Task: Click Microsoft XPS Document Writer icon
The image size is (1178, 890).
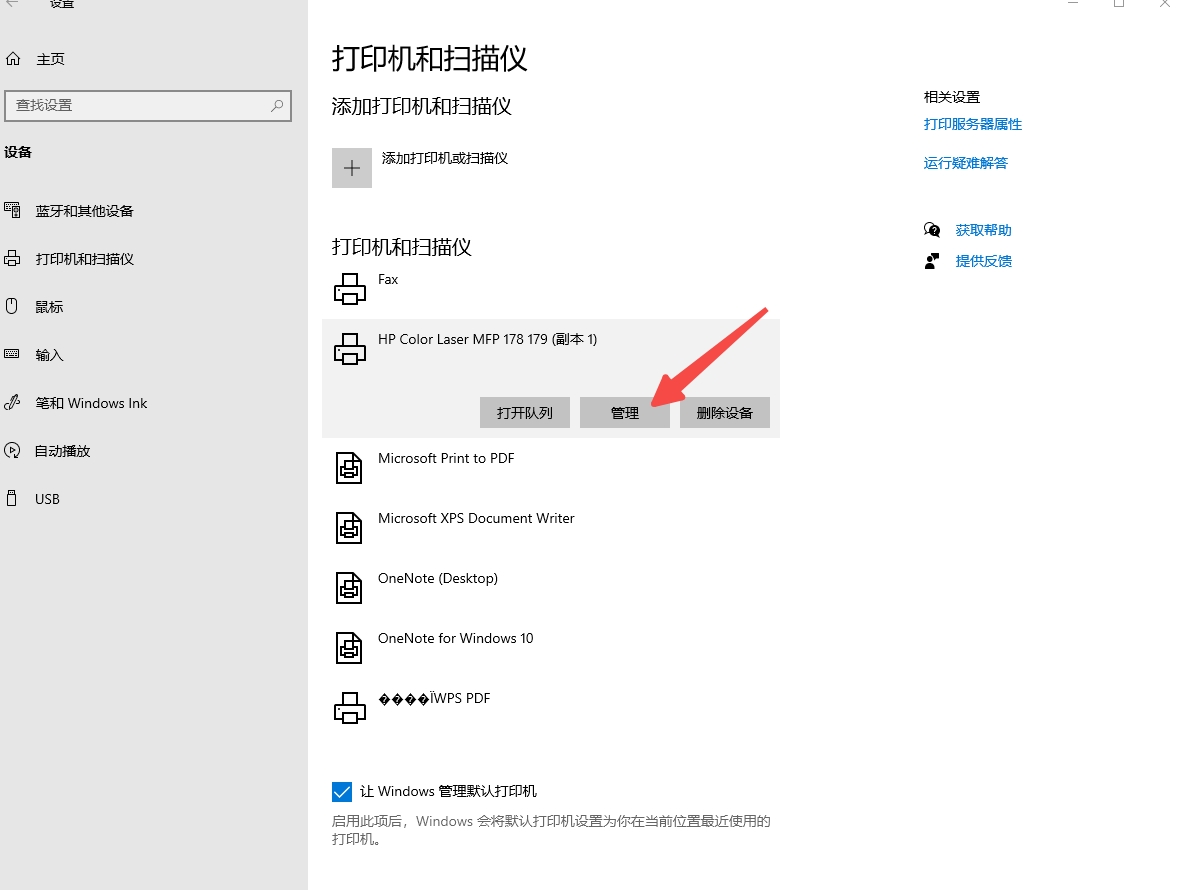Action: pyautogui.click(x=349, y=528)
